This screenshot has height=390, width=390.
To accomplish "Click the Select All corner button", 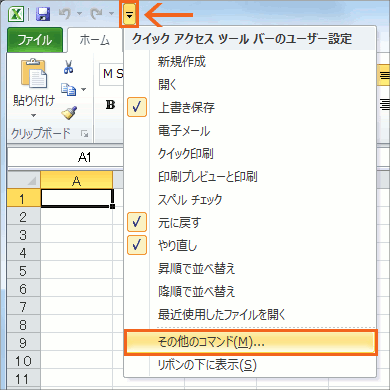I will coord(24,180).
